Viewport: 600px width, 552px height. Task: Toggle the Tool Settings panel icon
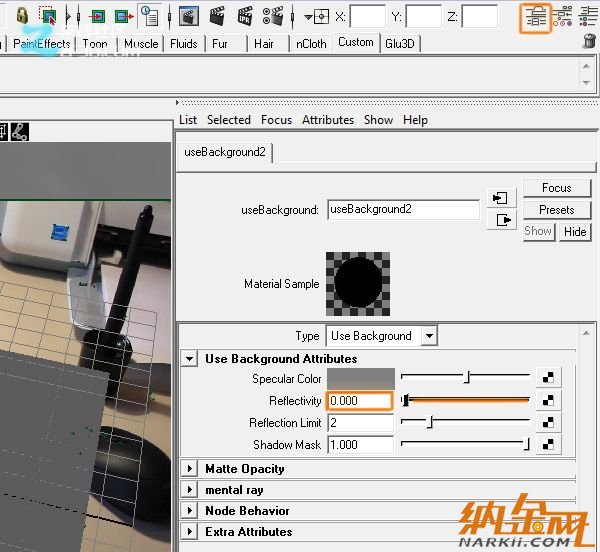point(563,15)
